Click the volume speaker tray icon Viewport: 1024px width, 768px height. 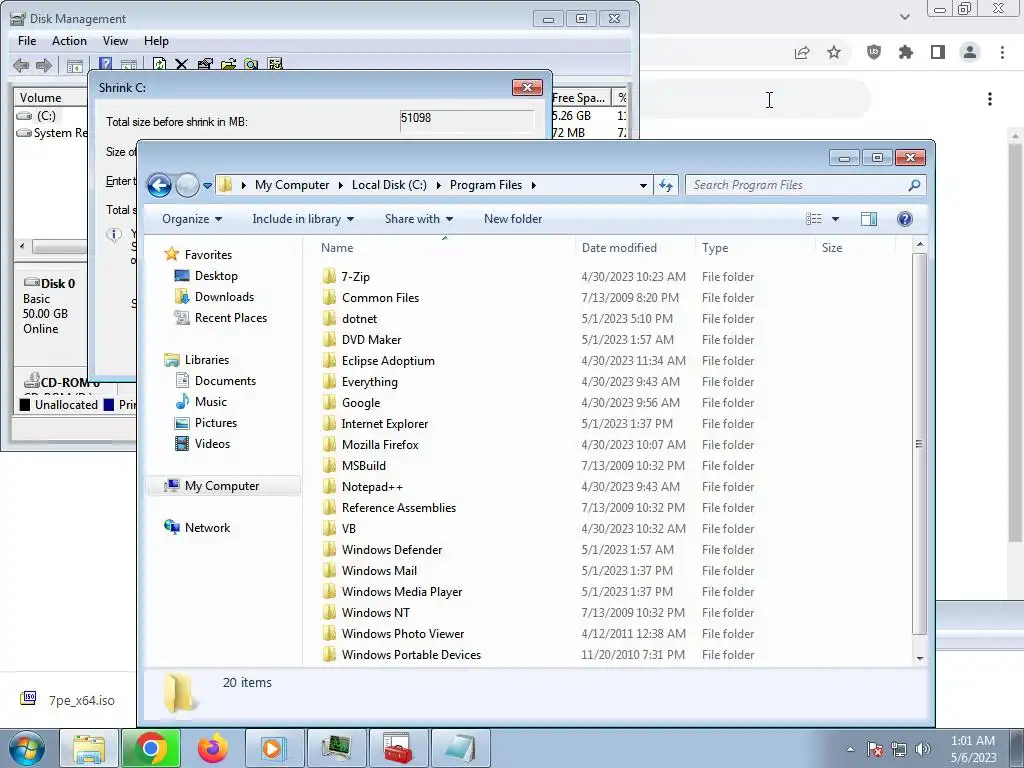923,749
